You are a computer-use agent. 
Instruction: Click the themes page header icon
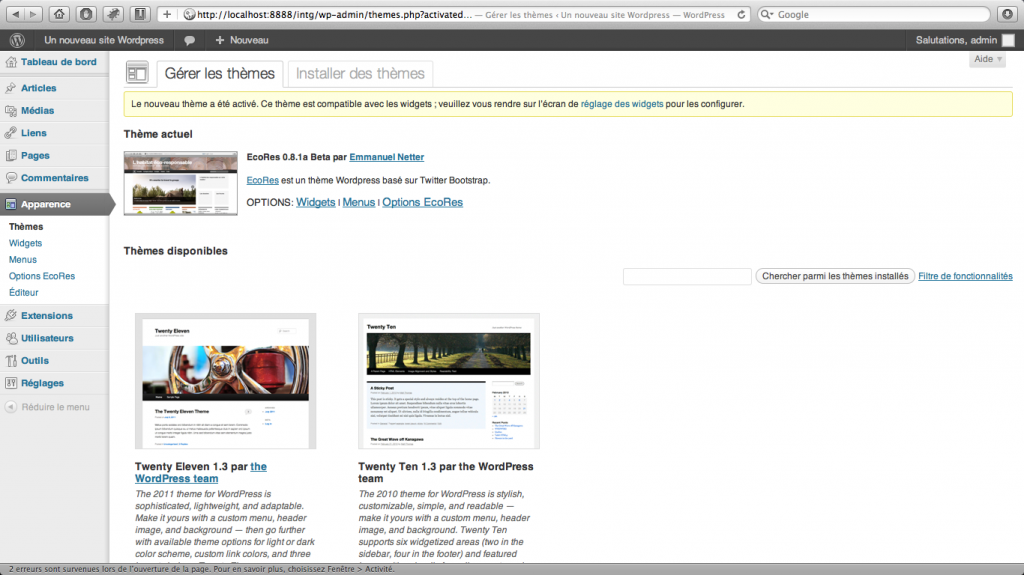click(137, 73)
